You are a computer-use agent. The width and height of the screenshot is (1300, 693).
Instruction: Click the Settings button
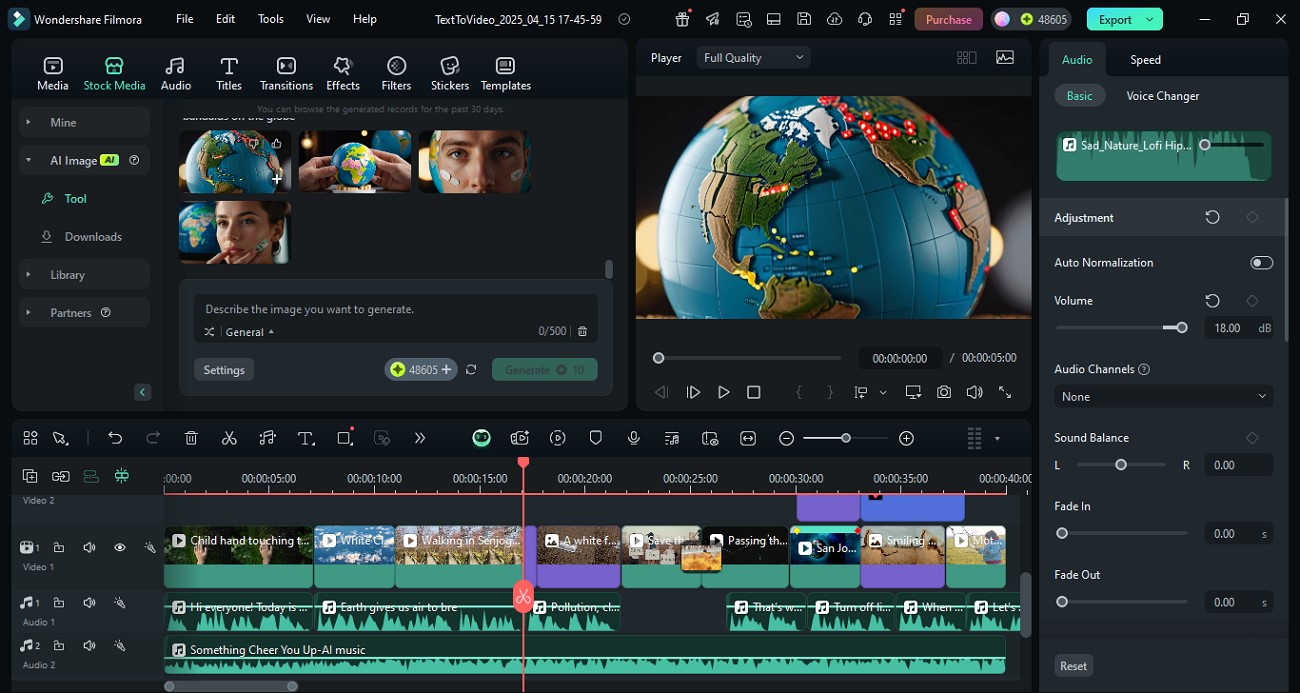click(x=224, y=370)
